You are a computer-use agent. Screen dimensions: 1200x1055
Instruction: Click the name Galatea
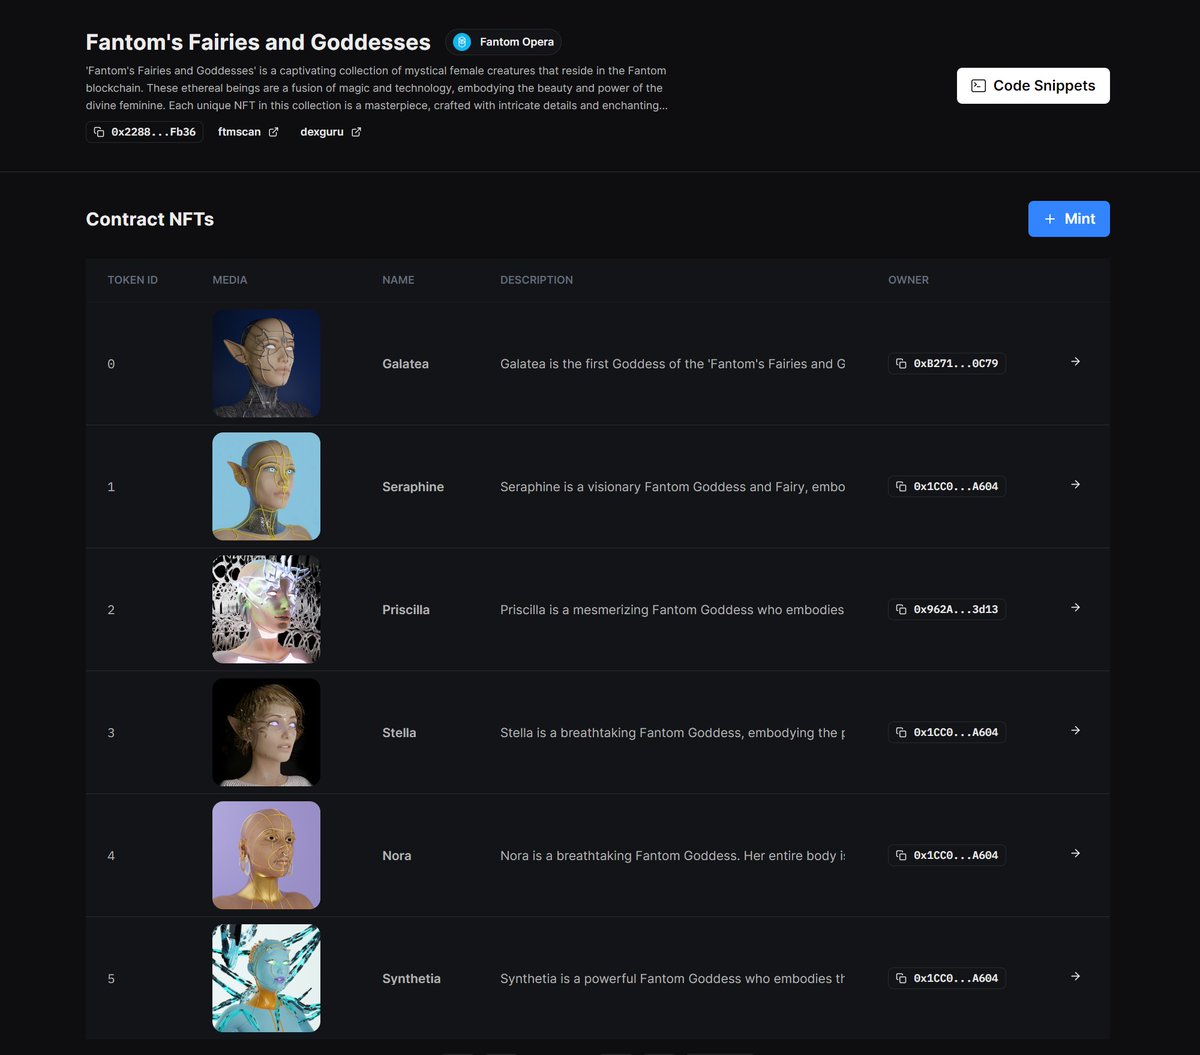tap(405, 364)
